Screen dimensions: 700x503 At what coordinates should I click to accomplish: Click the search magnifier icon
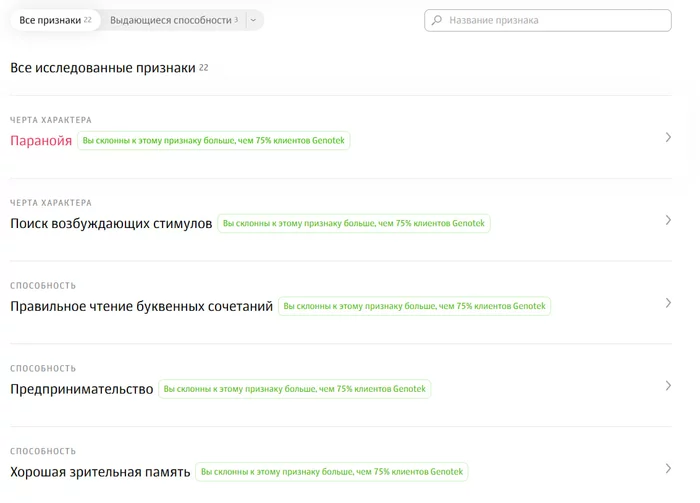436,20
